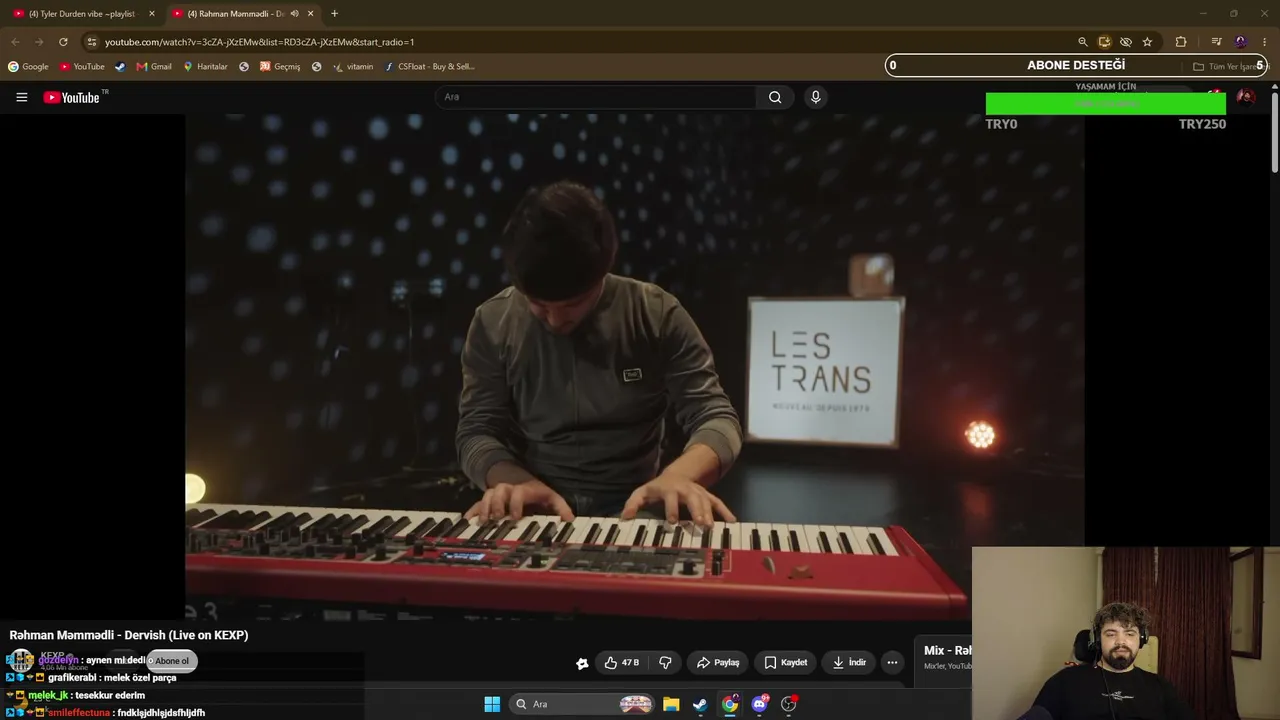Click the Windows taskbar search box
Viewport: 1280px width, 720px height.
click(583, 704)
